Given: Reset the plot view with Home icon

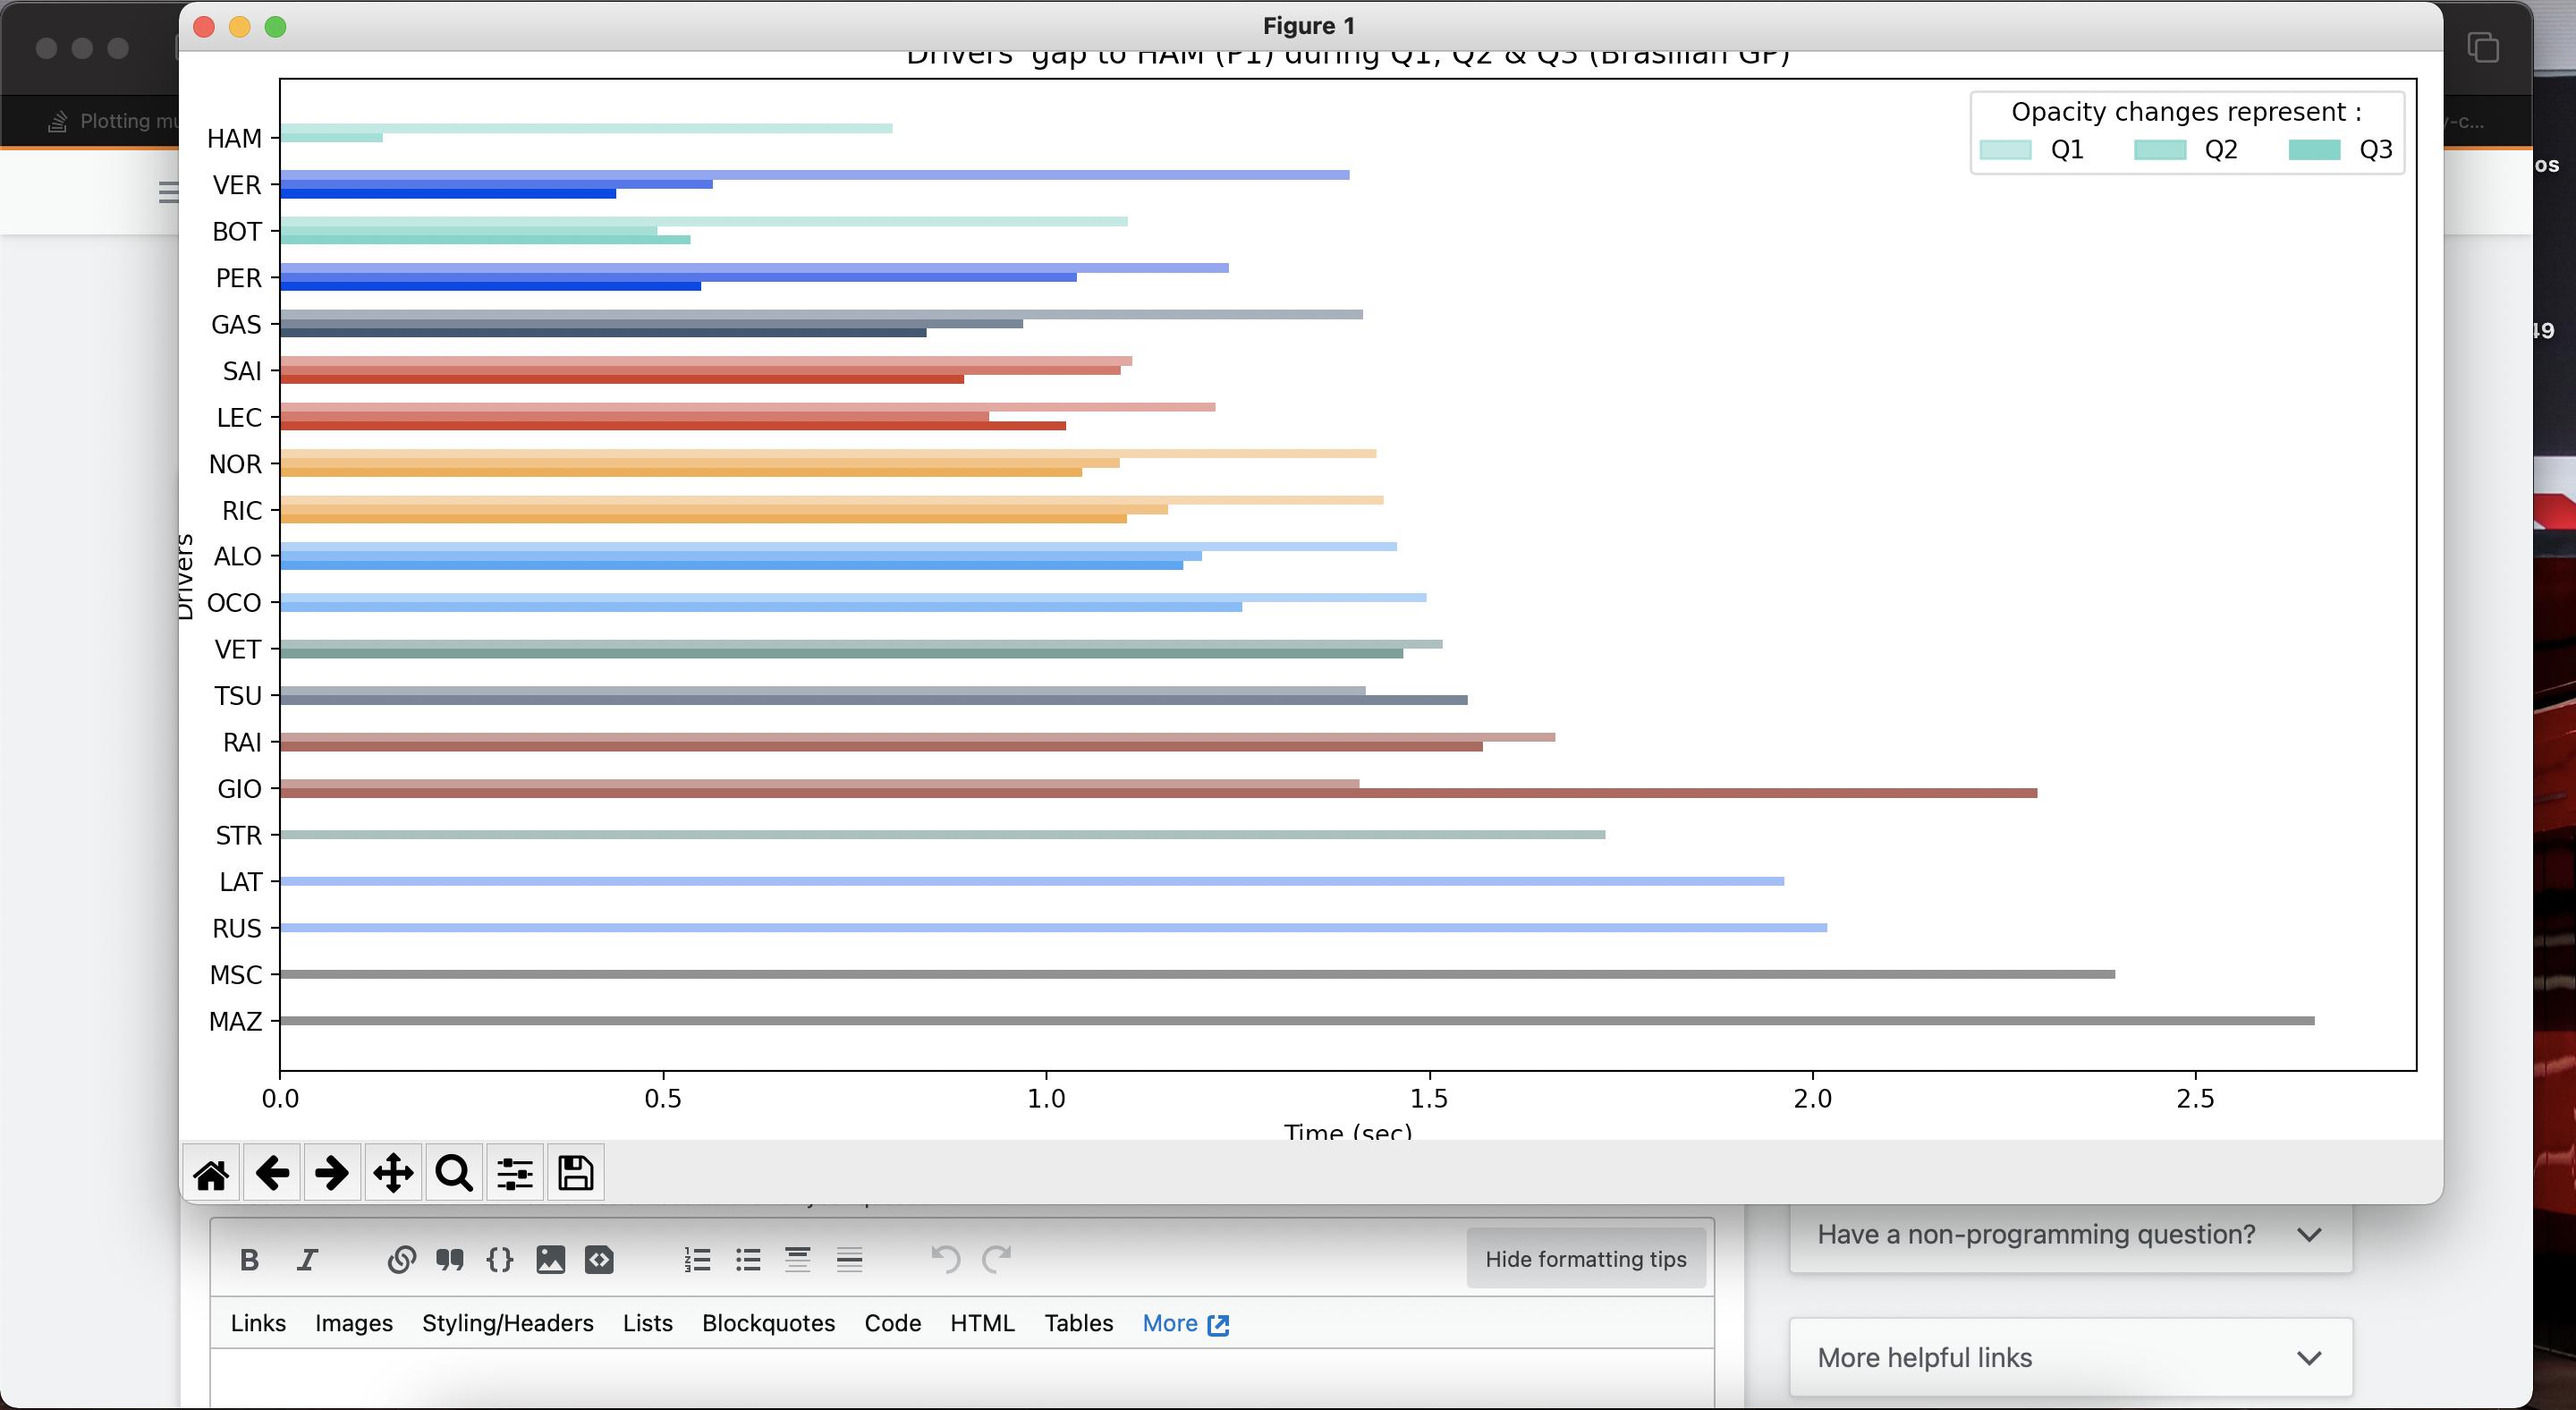Looking at the screenshot, I should [x=211, y=1174].
